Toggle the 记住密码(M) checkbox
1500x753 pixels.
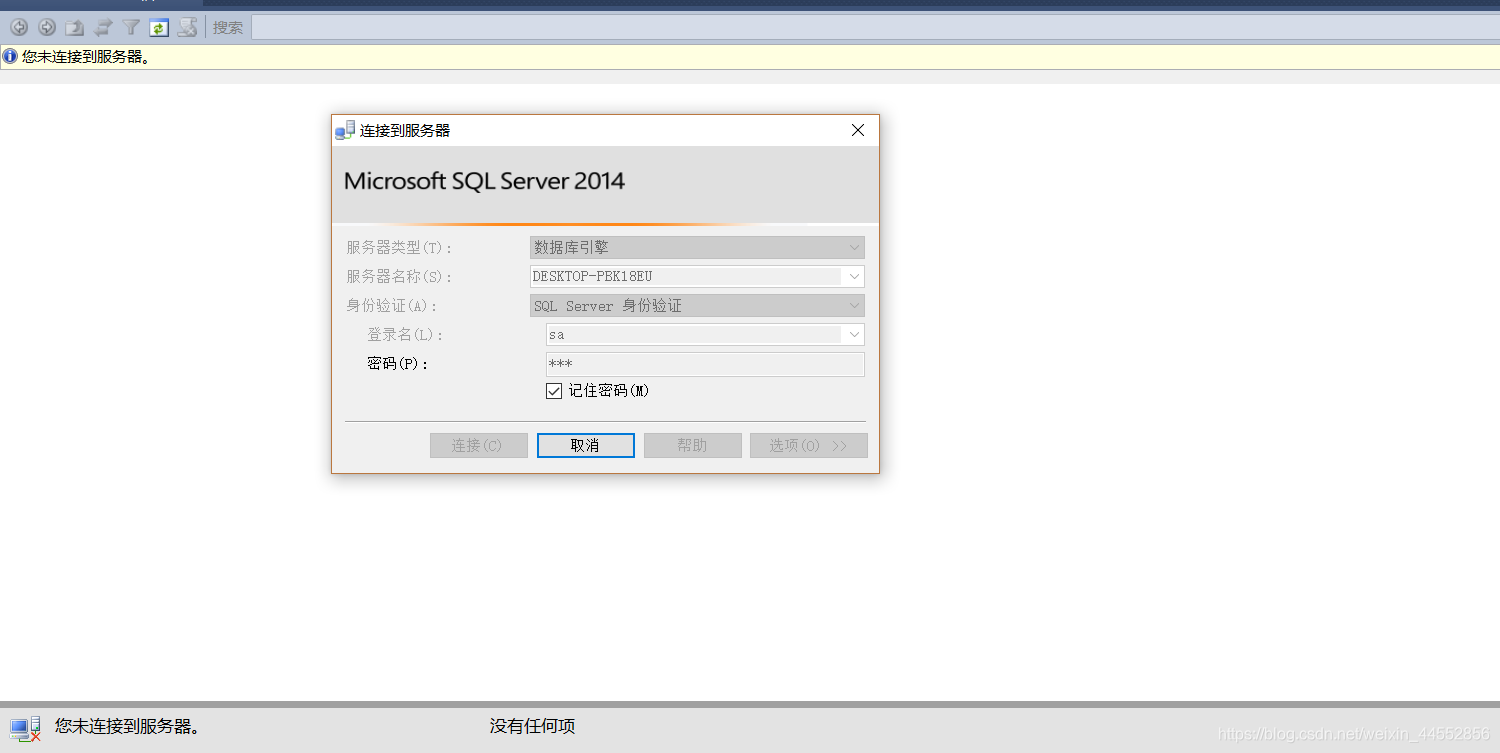[554, 391]
